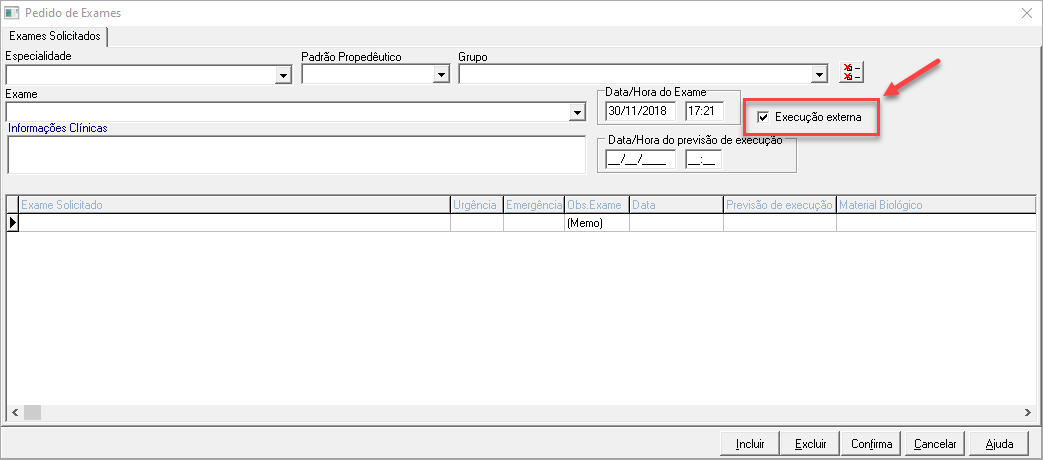Click the empty previsão de execução time field
This screenshot has width=1043, height=460.
704,160
